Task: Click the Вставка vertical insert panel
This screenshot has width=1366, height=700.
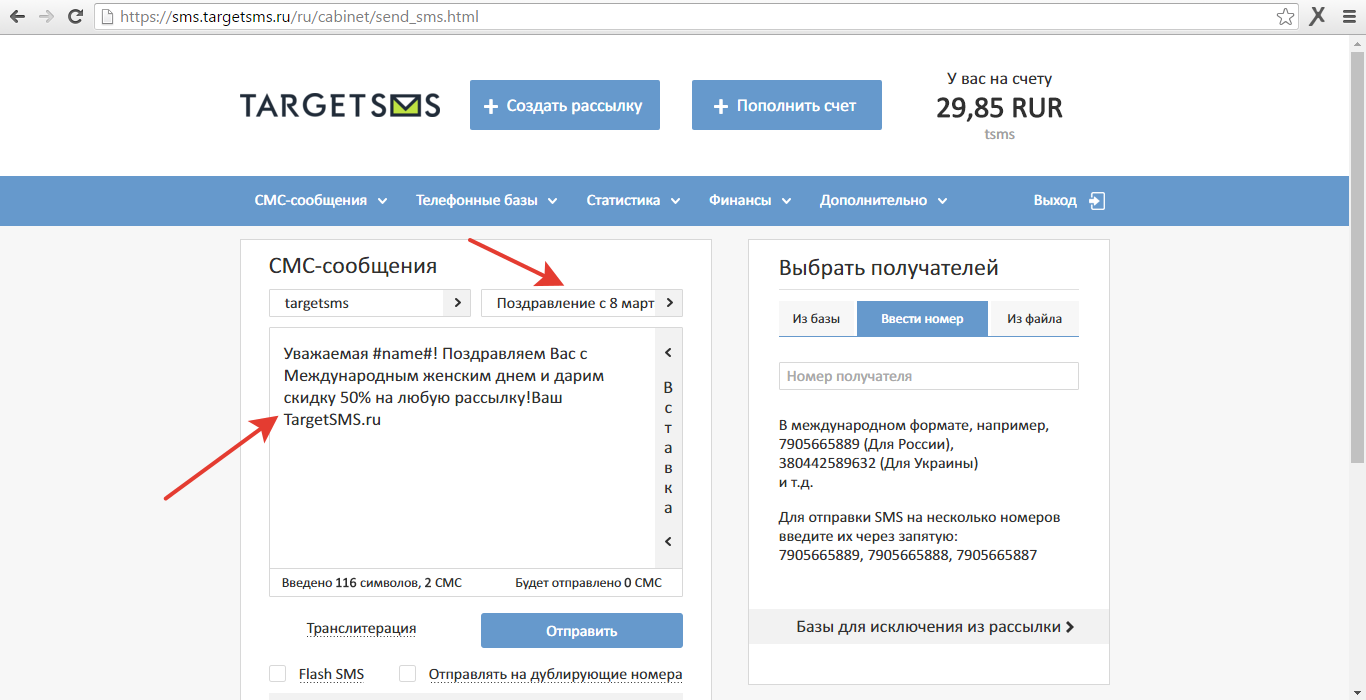Action: coord(668,447)
